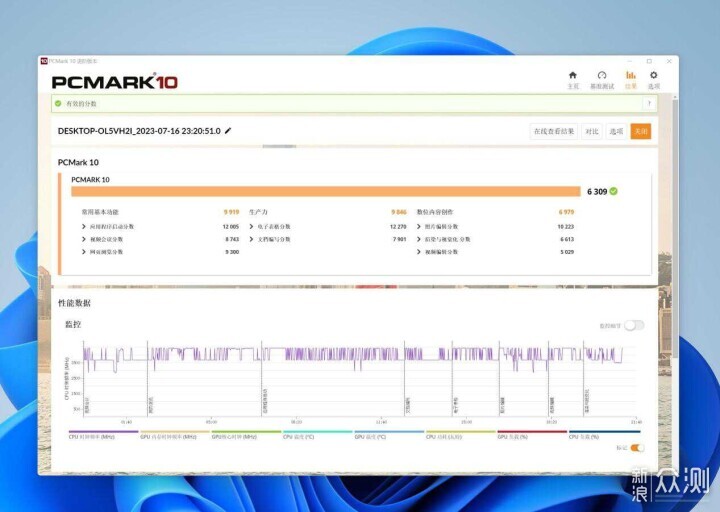This screenshot has height=512, width=720.
Task: Expand the row scoring 5 029
Action: pos(419,252)
